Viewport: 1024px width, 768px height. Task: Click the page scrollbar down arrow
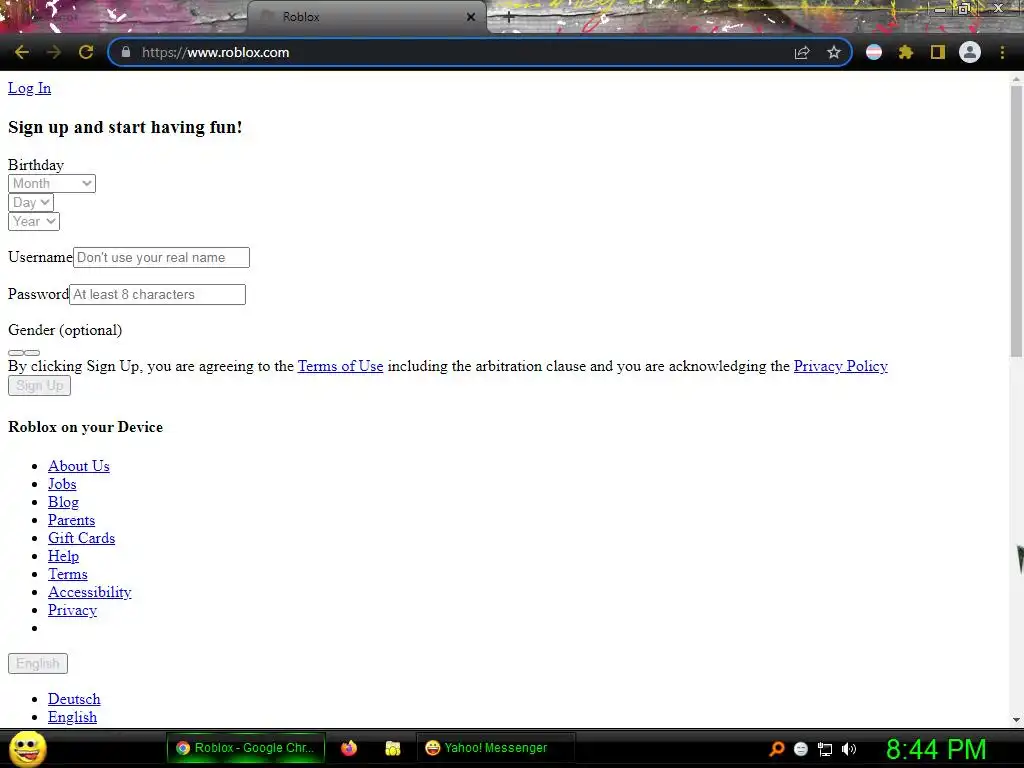1016,720
